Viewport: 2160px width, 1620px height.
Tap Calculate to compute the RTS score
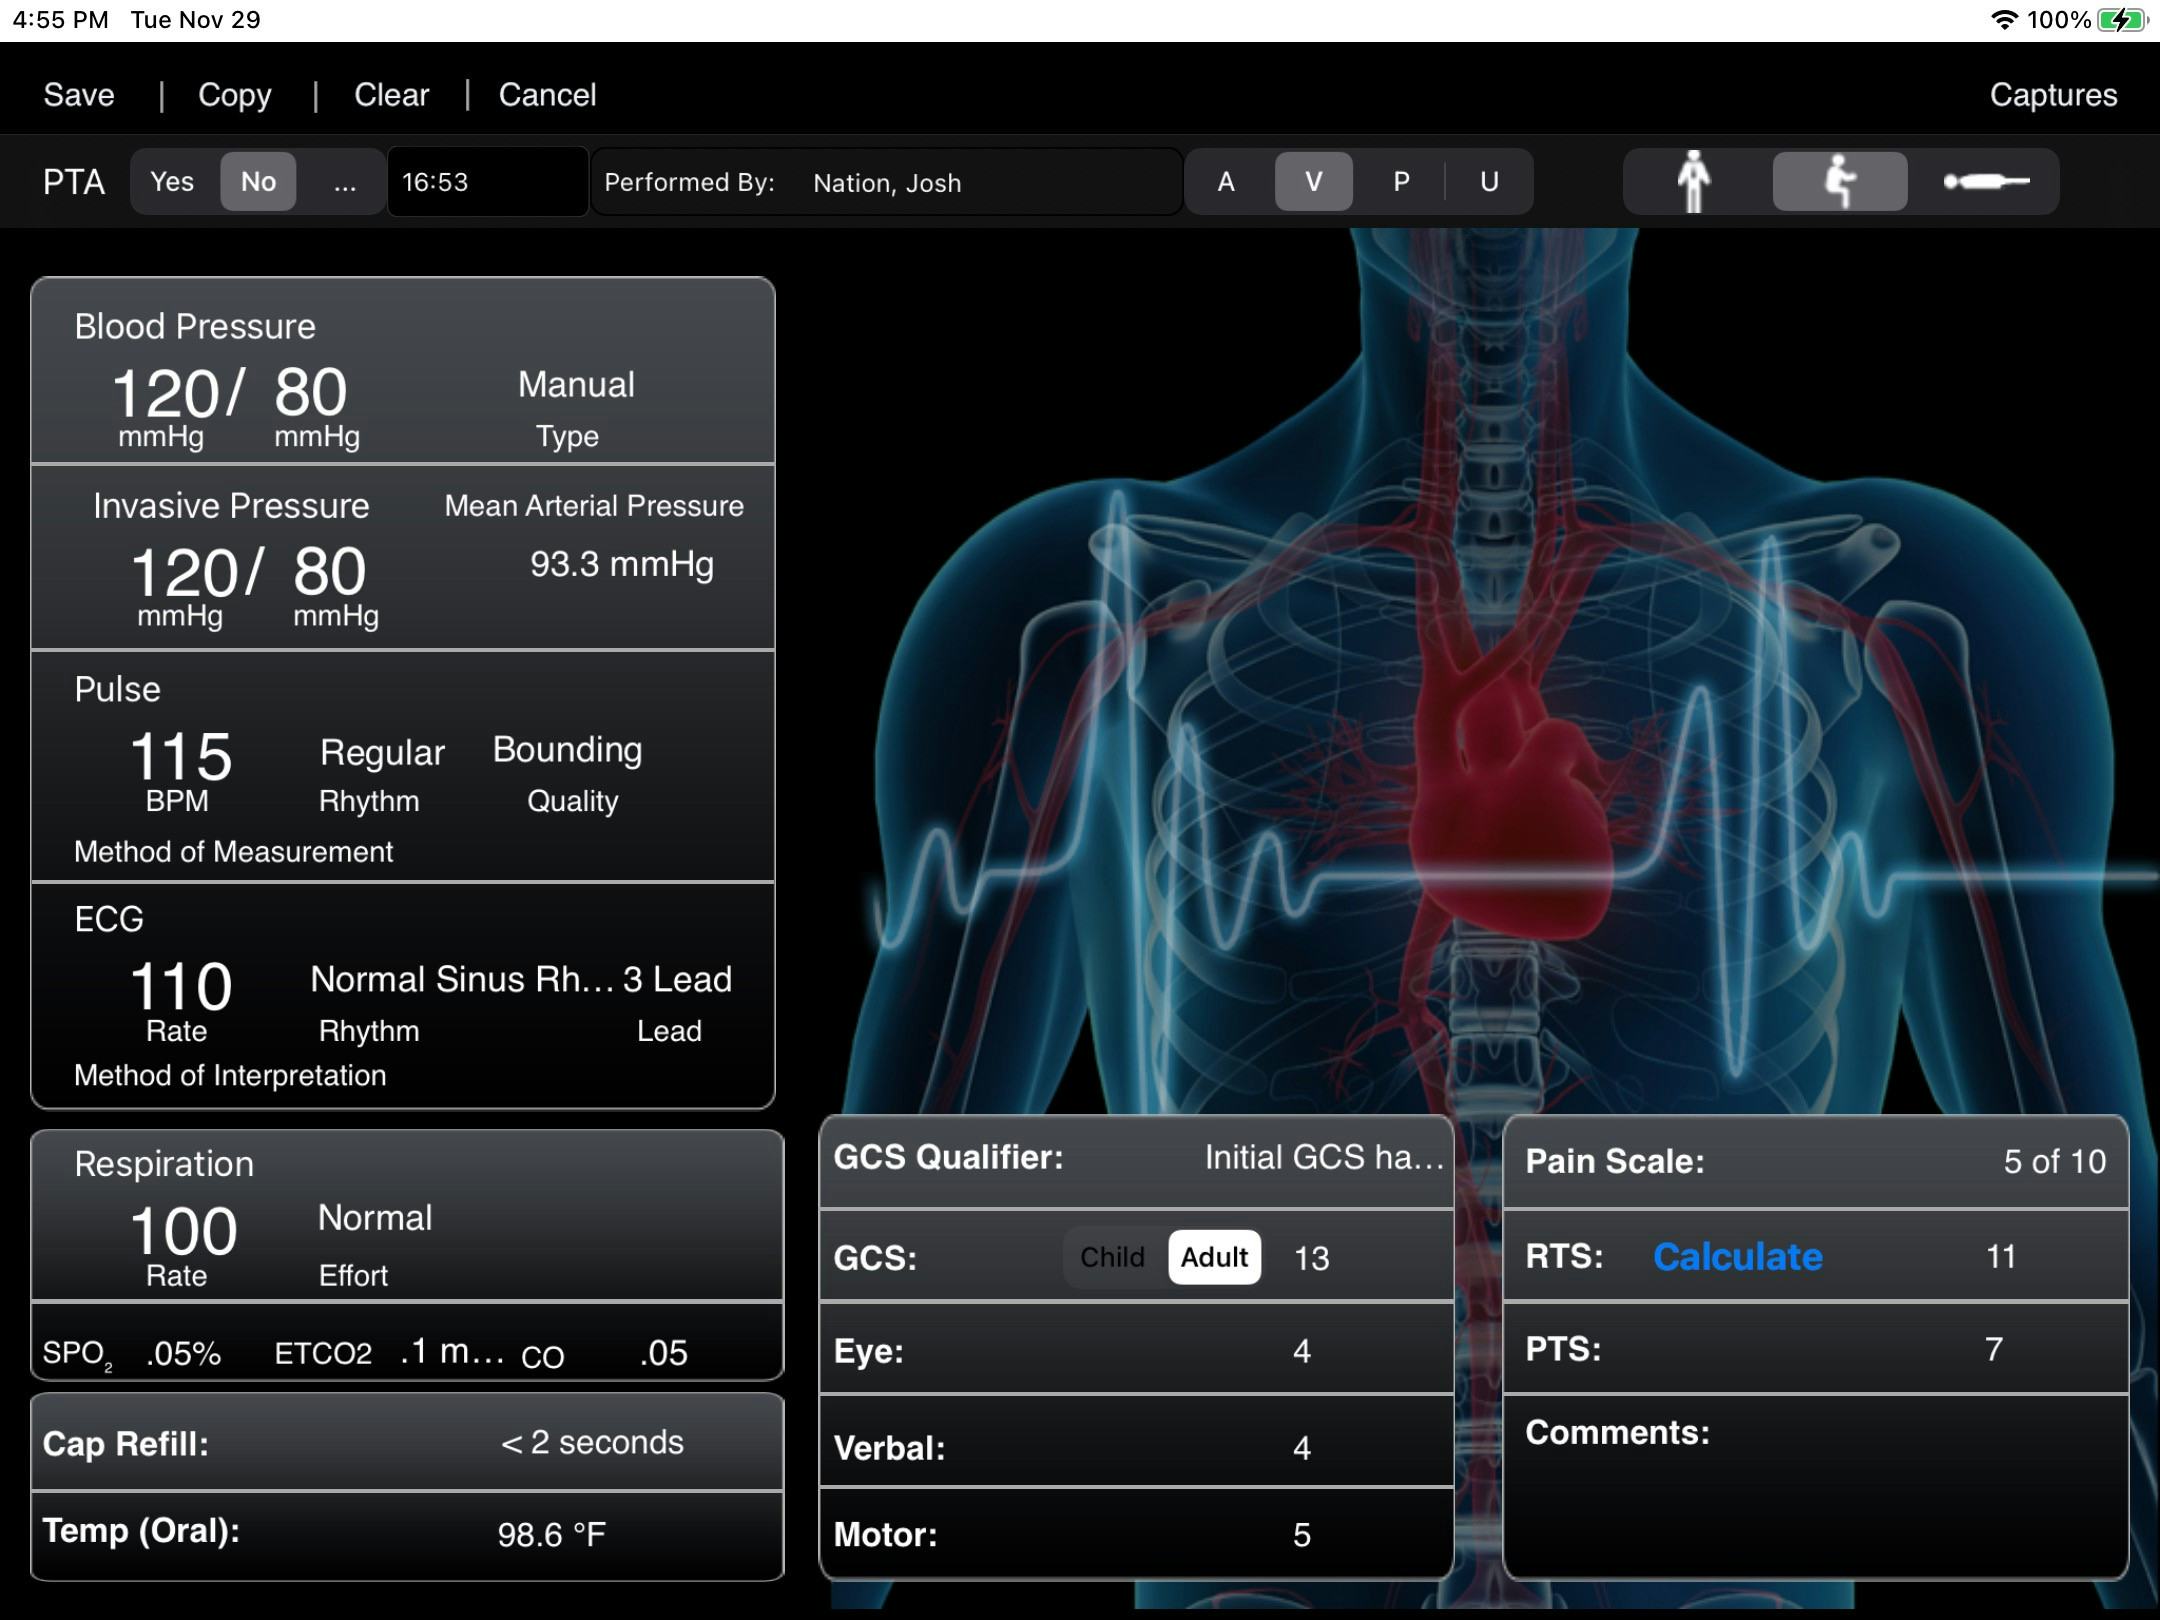tap(1737, 1256)
